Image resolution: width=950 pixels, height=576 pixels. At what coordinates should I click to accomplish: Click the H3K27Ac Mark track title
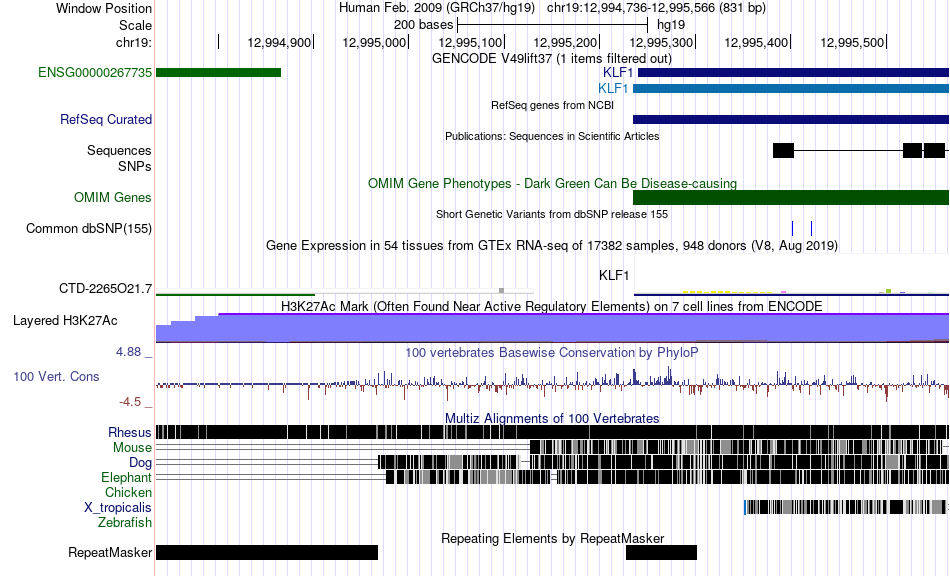click(552, 306)
